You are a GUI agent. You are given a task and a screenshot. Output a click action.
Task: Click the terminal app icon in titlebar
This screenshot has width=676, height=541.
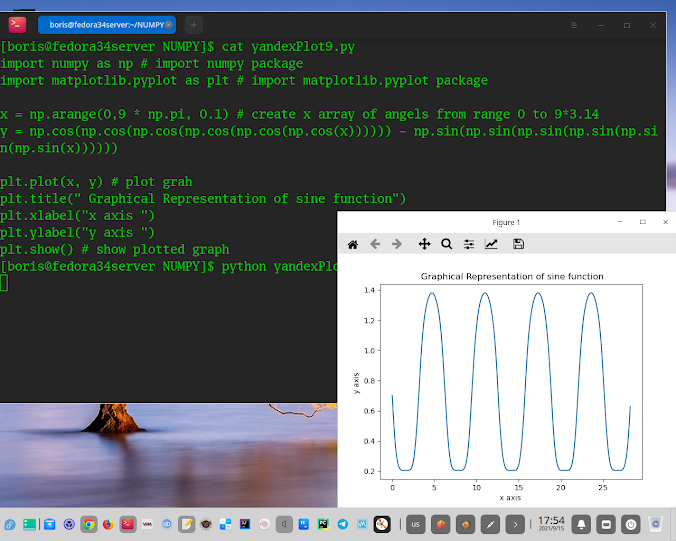pyautogui.click(x=17, y=25)
